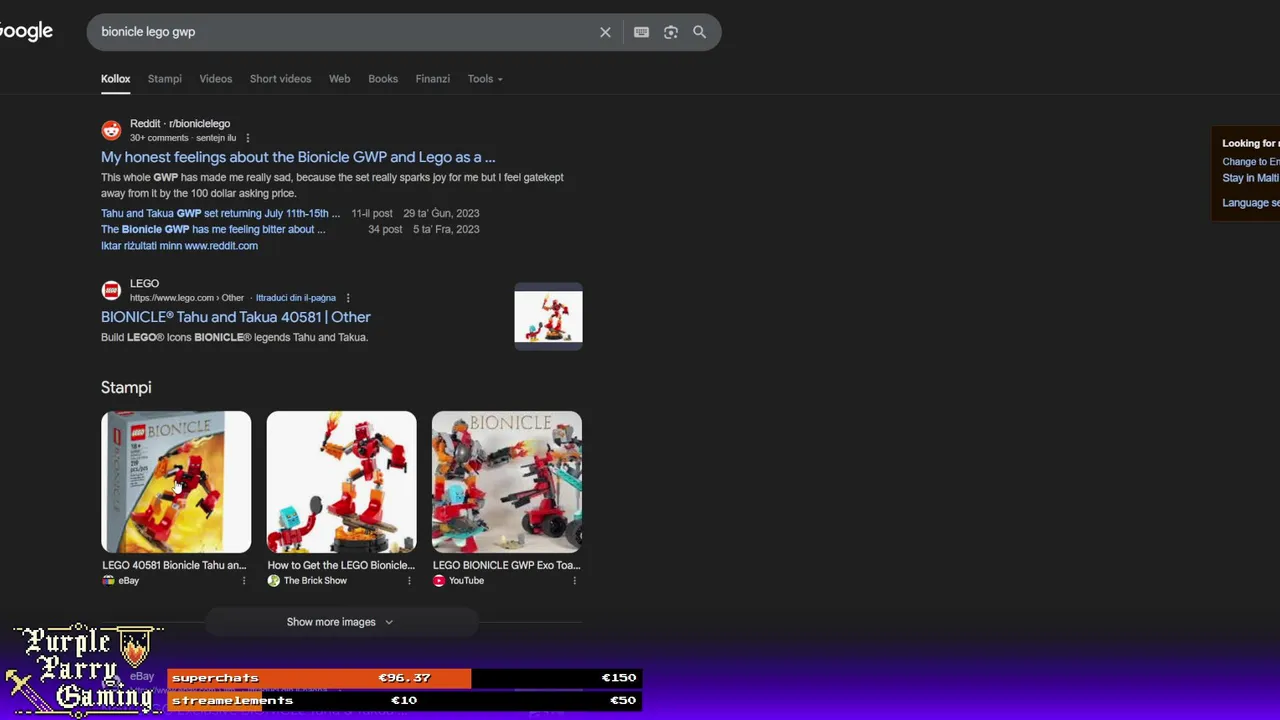Switch to the Books tab

pyautogui.click(x=383, y=79)
